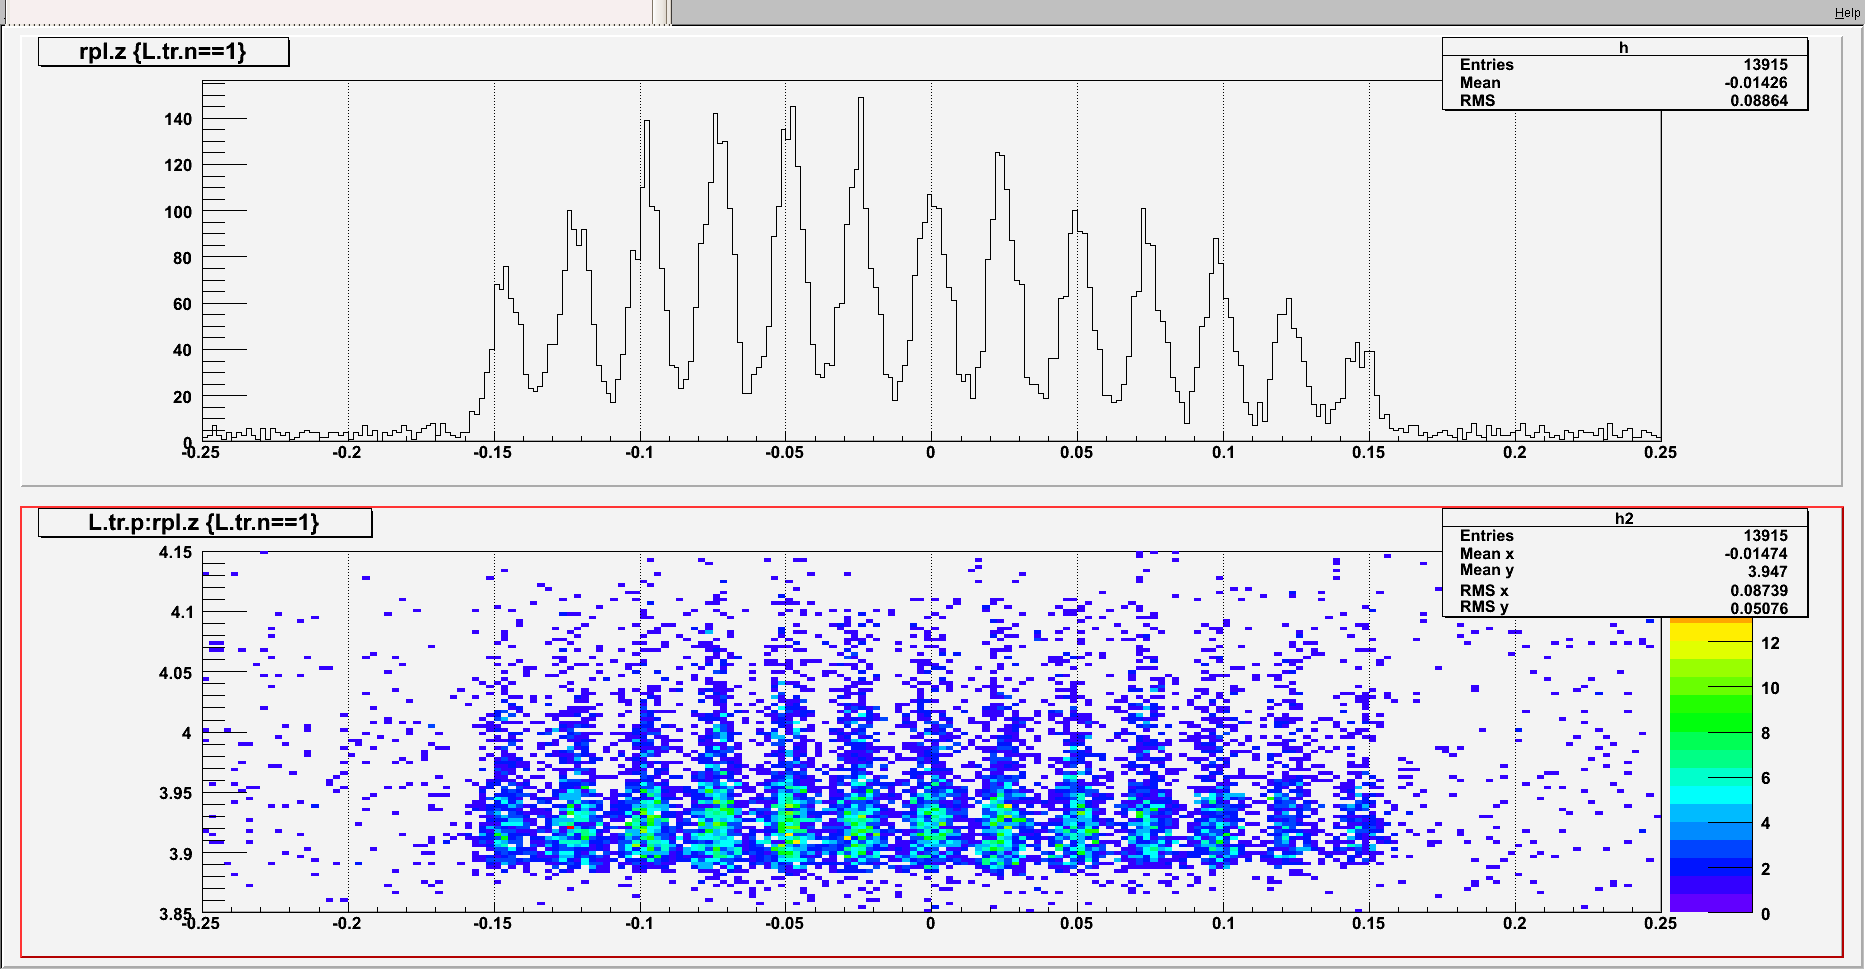Viewport: 1865px width, 970px height.
Task: Click the top histogram y-axis label 140
Action: point(178,120)
